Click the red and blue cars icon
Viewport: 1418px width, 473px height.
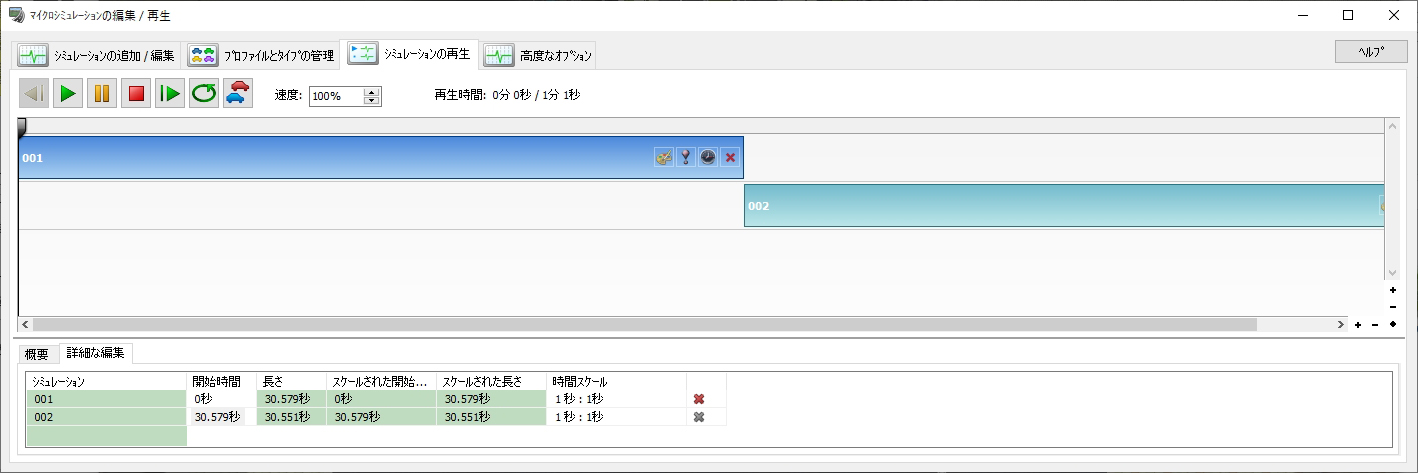point(238,94)
